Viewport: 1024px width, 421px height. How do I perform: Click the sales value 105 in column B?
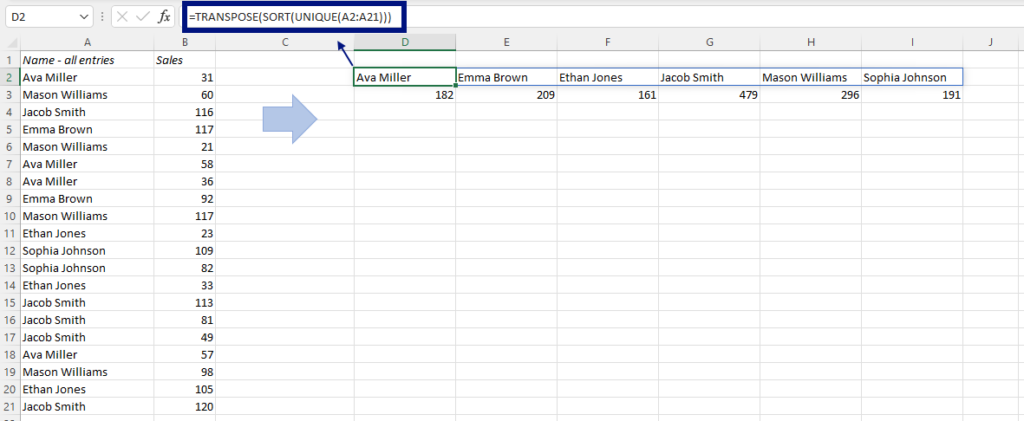185,389
